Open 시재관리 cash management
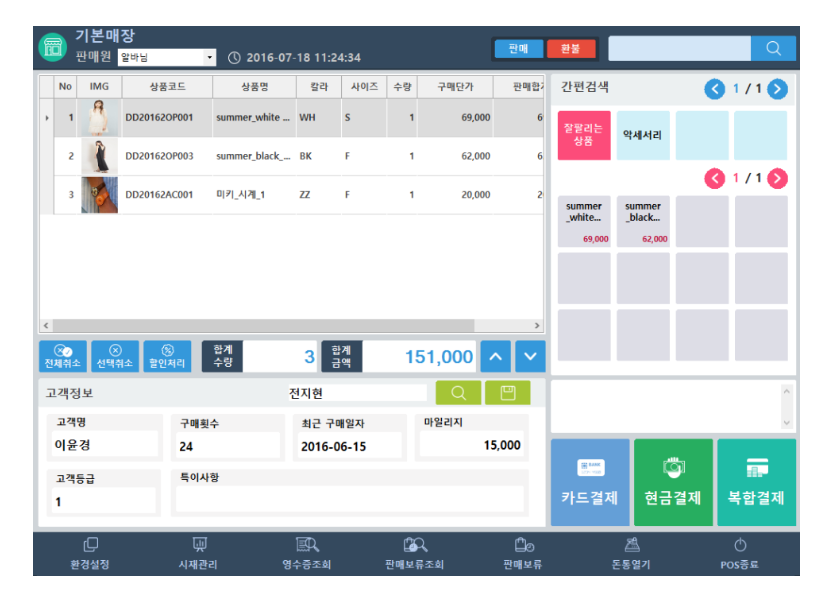Viewport: 828px width, 595px height. (198, 553)
